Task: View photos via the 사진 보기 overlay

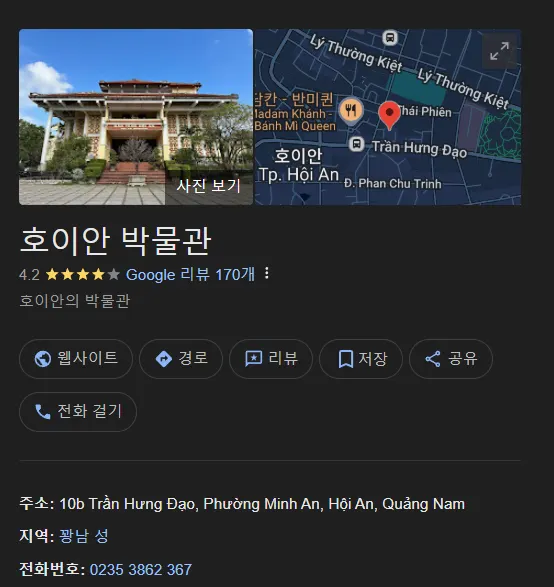Action: (209, 186)
